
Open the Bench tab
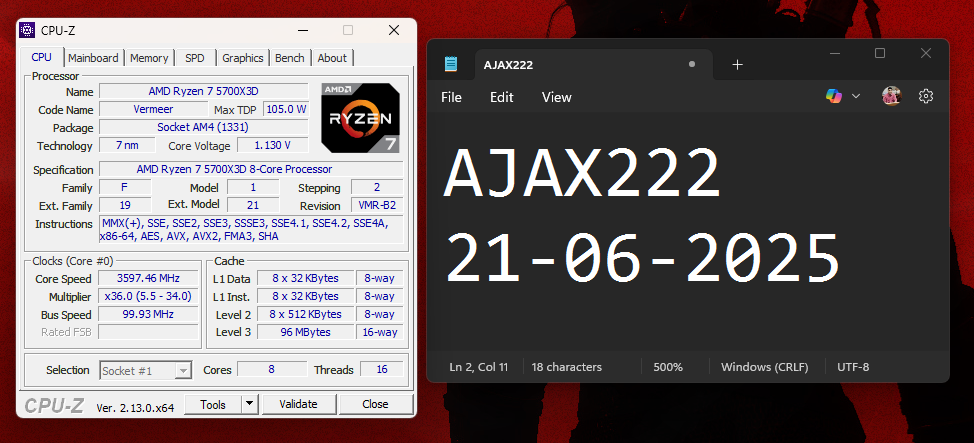(290, 58)
